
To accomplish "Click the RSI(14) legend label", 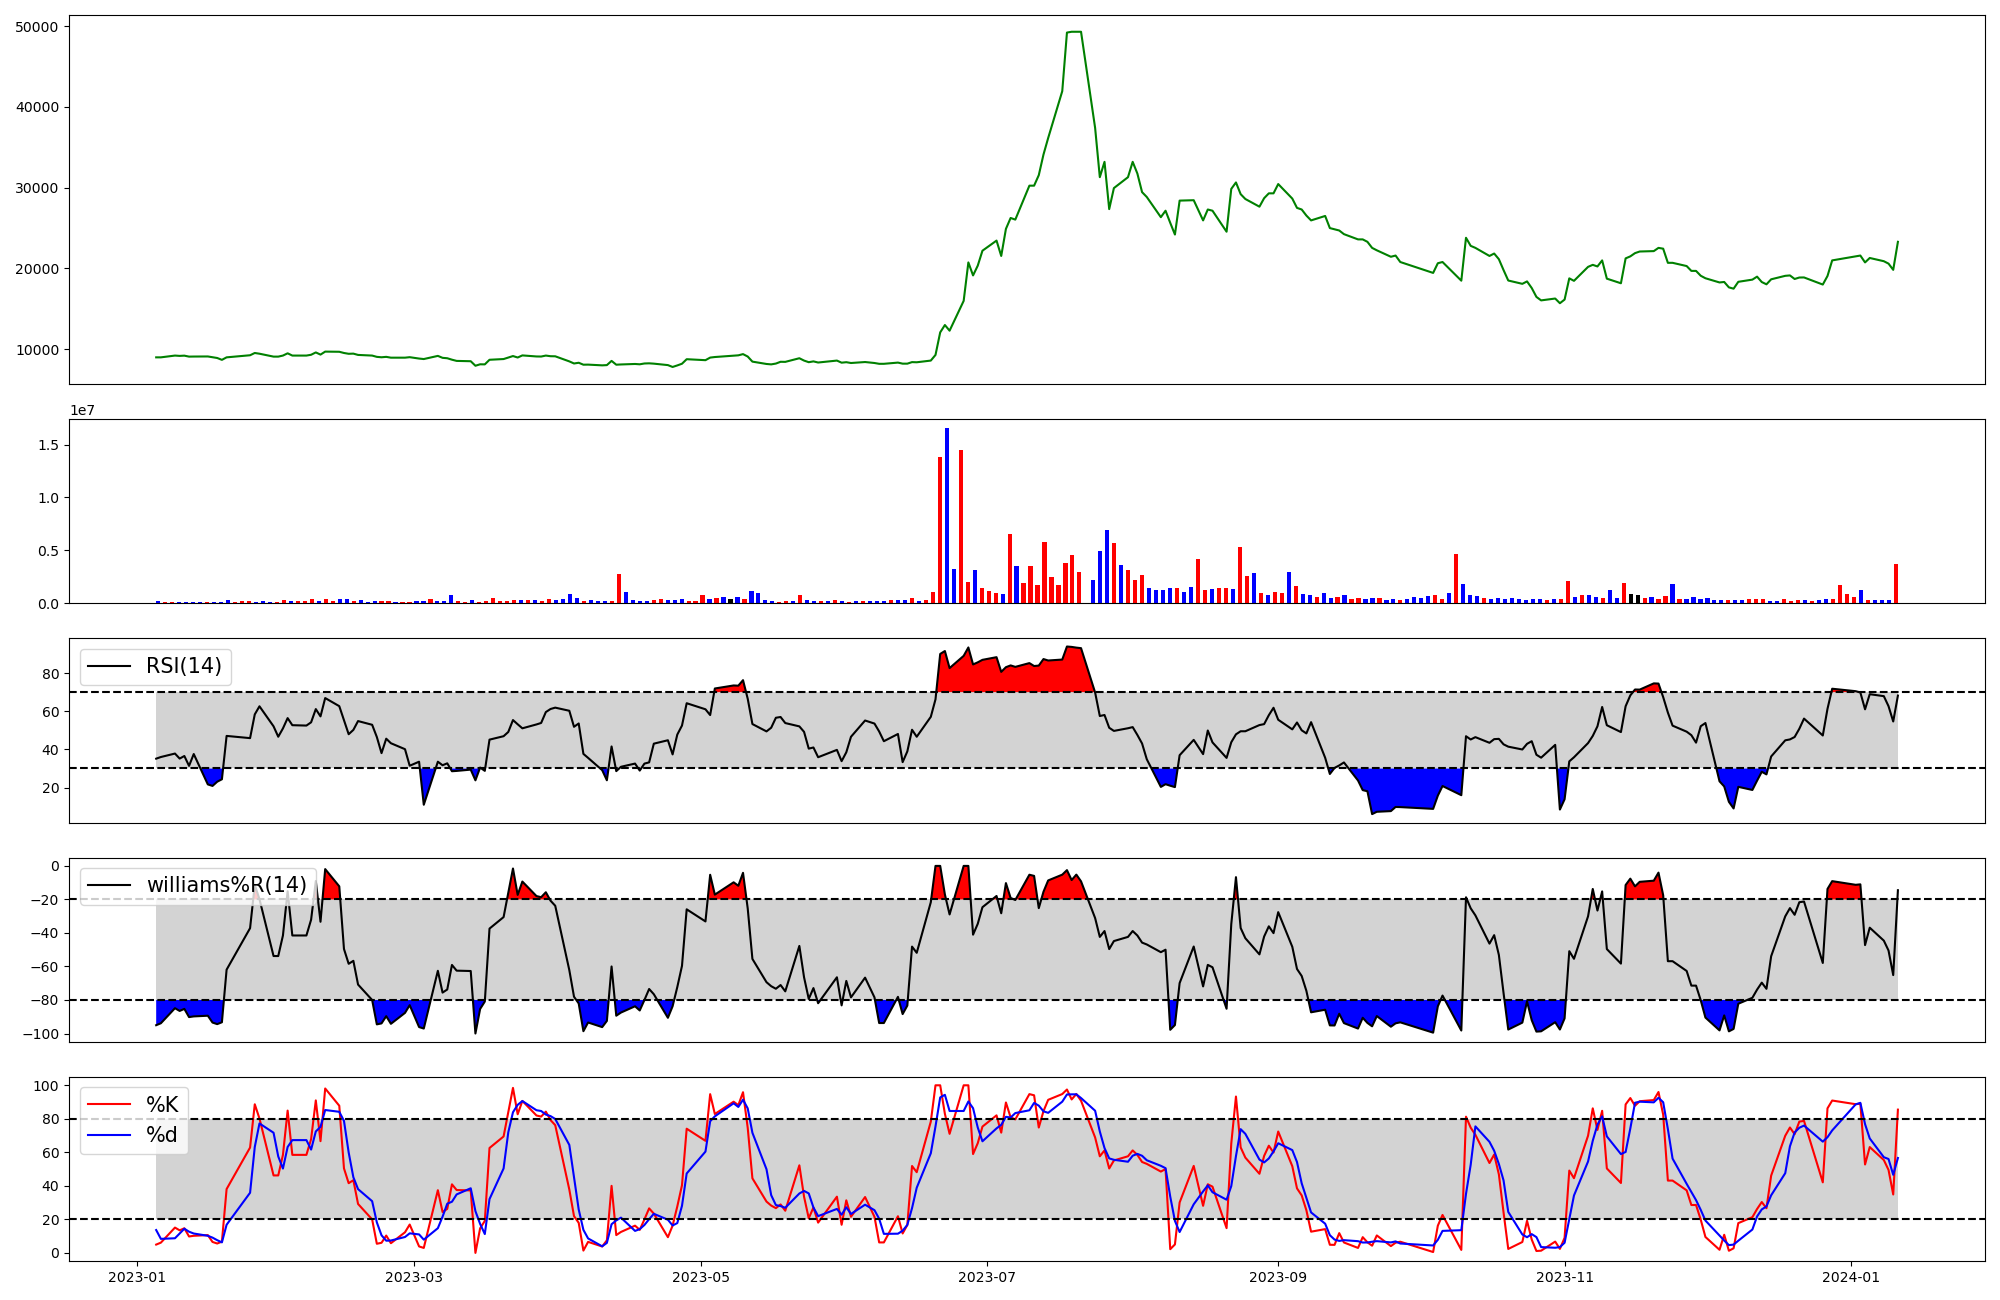I will (x=184, y=666).
